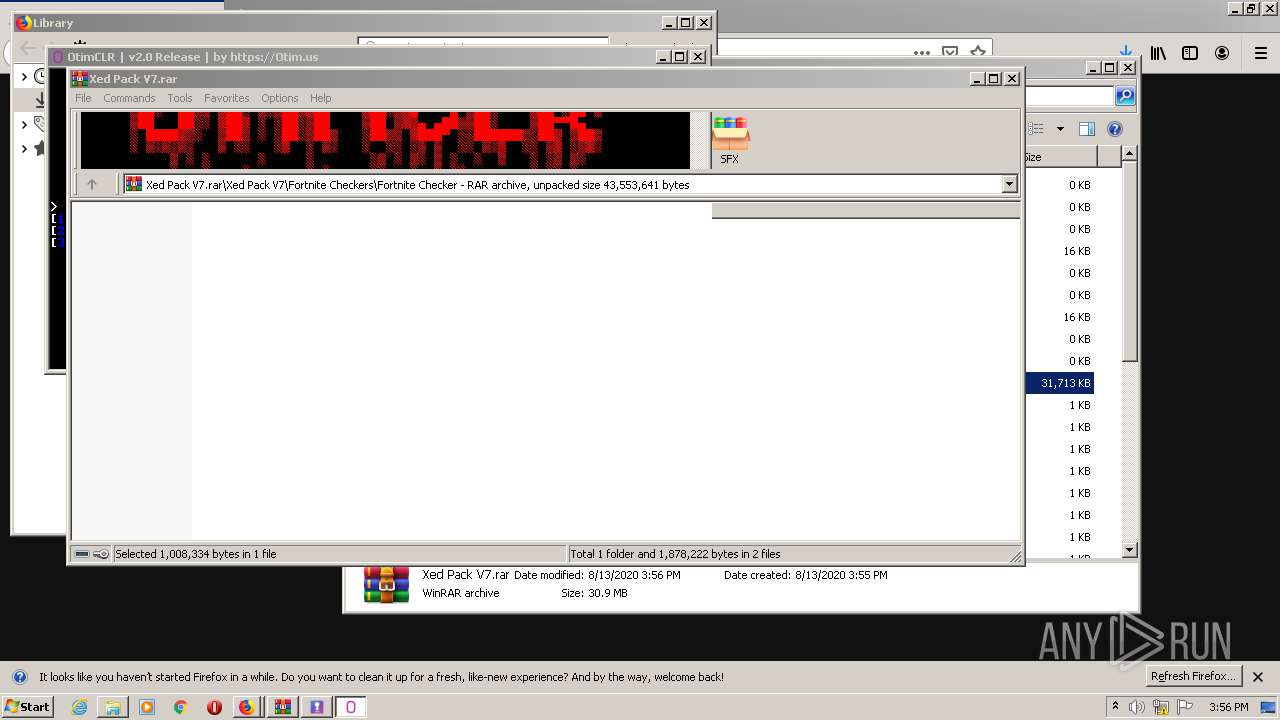Expand the bookmarks star tree item in Library

(25, 149)
